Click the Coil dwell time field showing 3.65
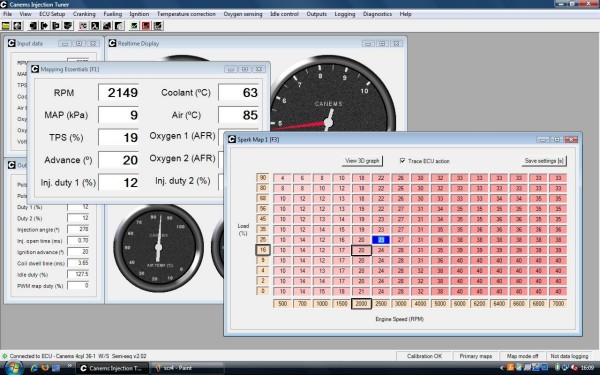 tap(78, 263)
